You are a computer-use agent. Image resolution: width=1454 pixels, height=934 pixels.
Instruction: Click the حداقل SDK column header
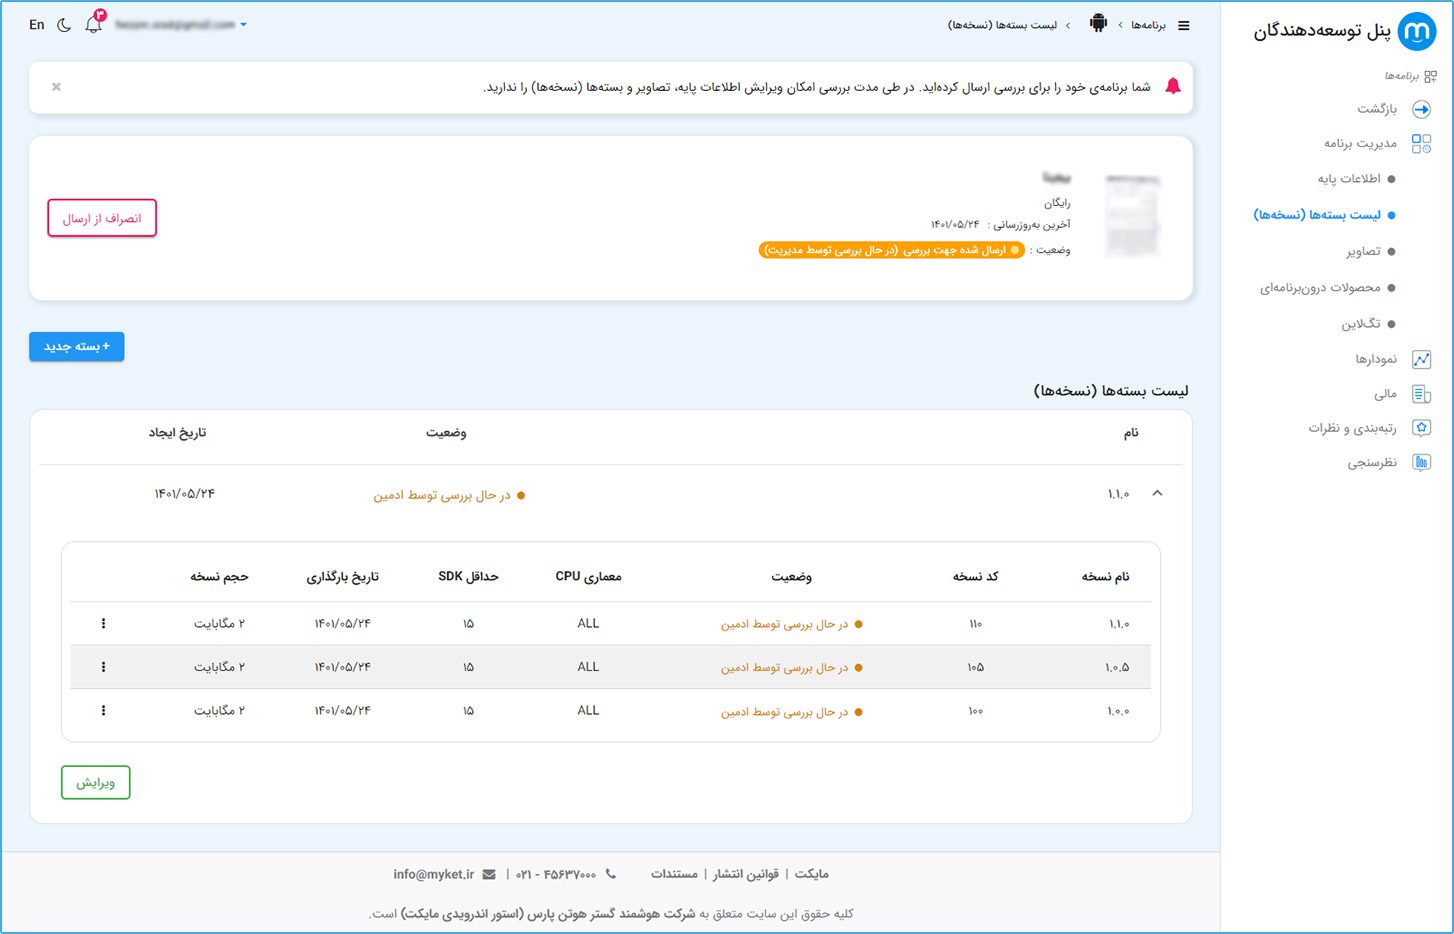(x=468, y=577)
